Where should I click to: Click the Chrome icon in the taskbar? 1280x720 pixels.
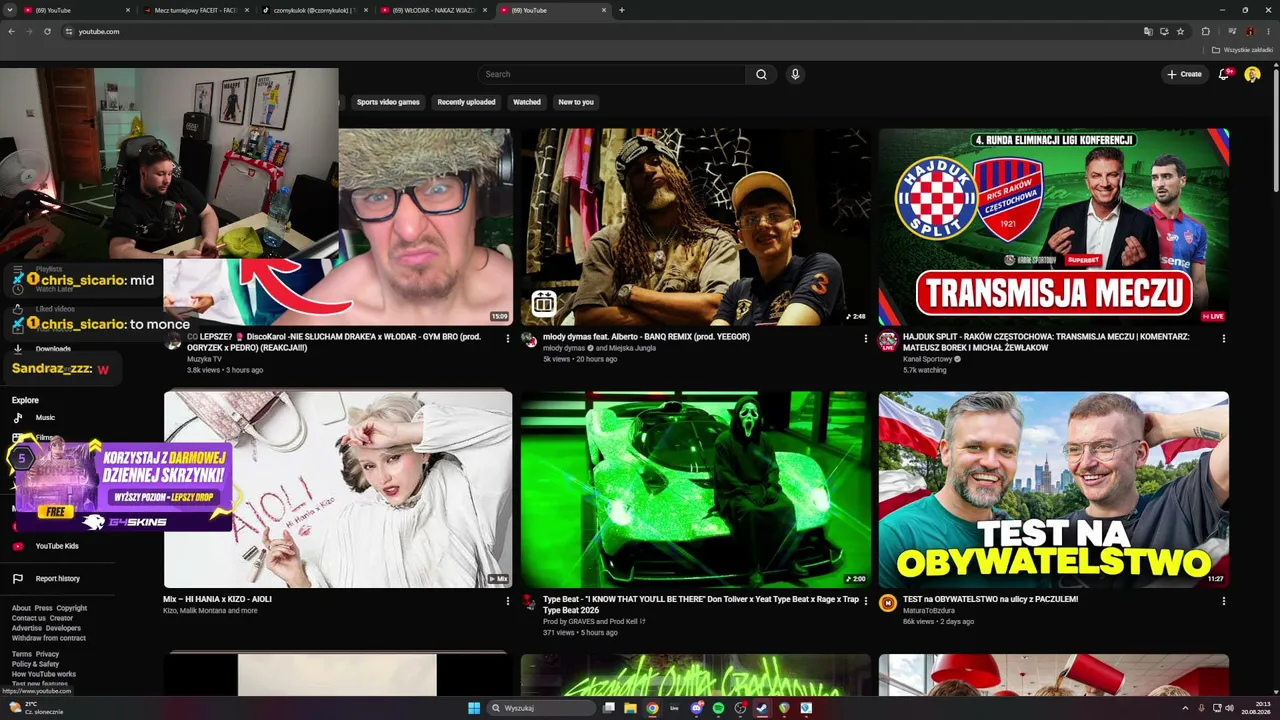point(652,708)
